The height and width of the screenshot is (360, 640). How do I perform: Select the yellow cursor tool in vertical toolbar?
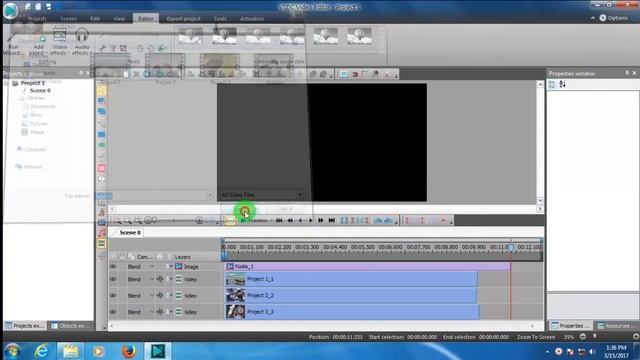[101, 90]
